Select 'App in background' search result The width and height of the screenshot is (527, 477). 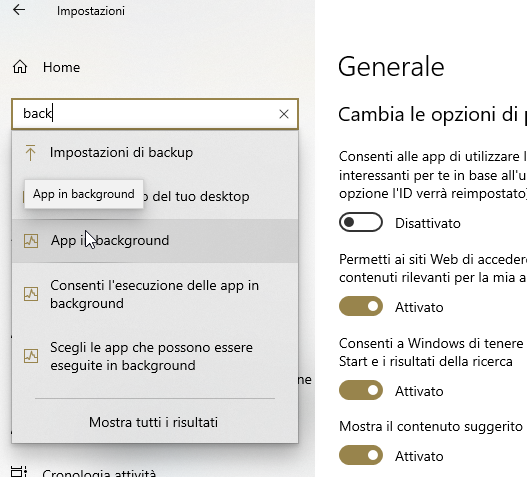[155, 241]
